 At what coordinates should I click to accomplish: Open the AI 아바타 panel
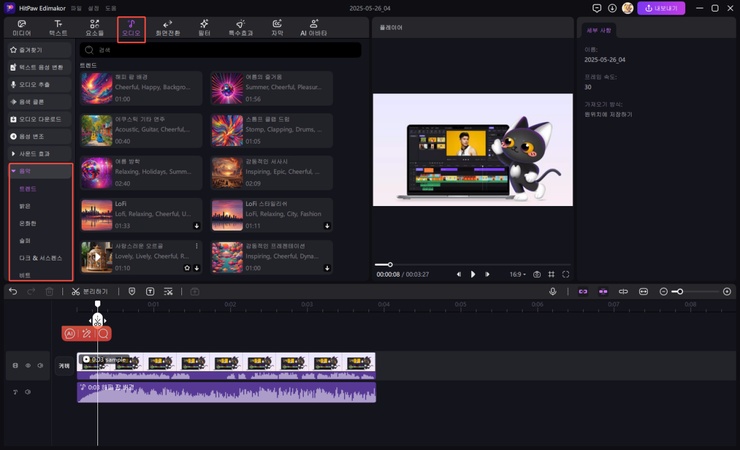313,27
